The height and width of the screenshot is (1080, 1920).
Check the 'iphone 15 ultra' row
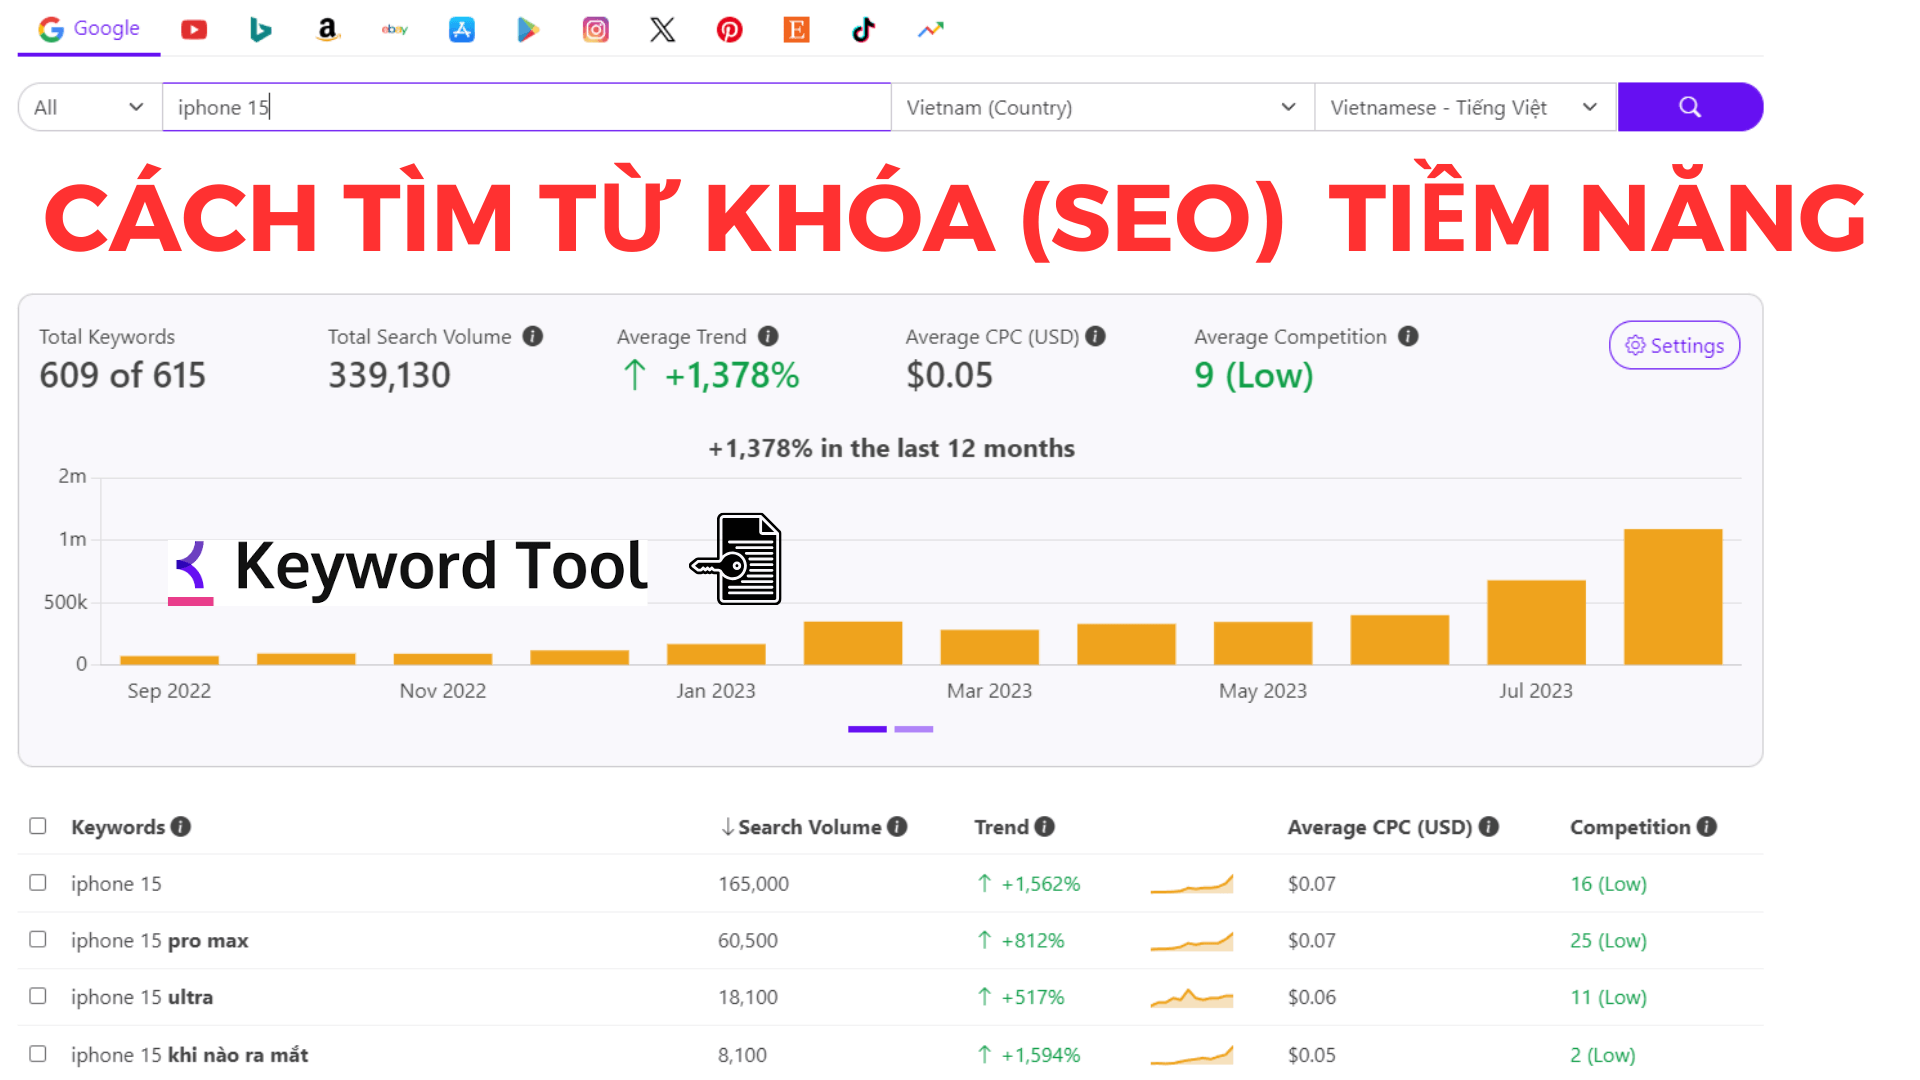click(x=38, y=997)
